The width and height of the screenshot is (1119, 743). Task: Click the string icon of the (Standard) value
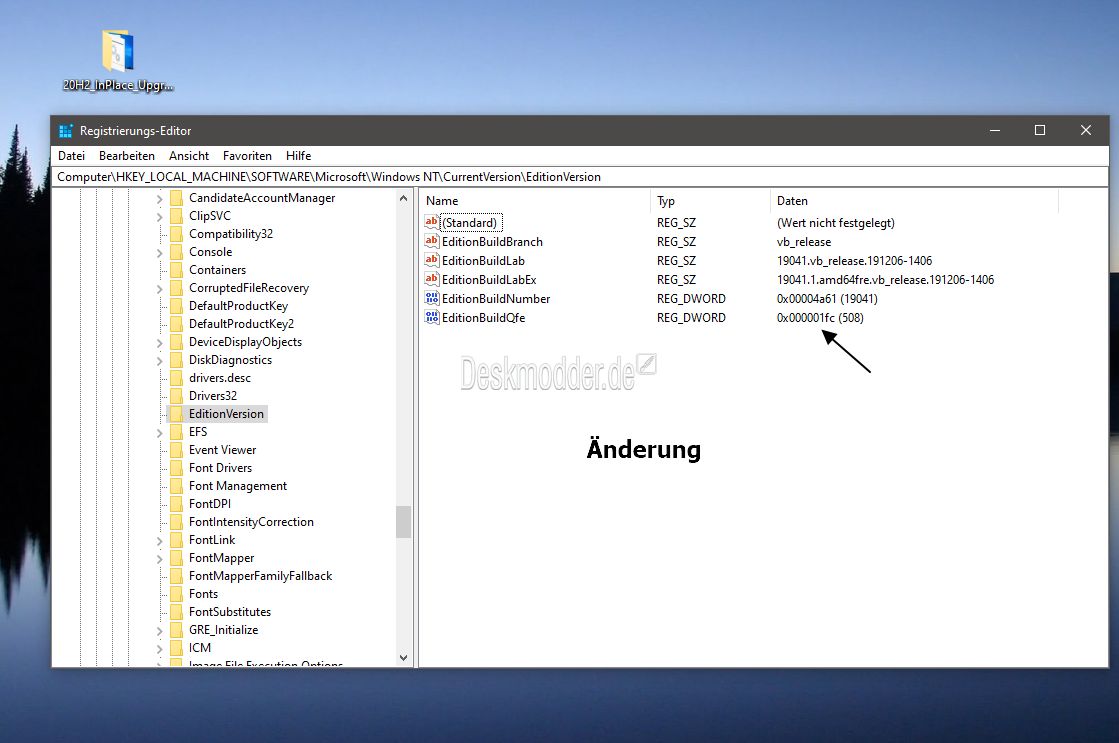coord(432,222)
